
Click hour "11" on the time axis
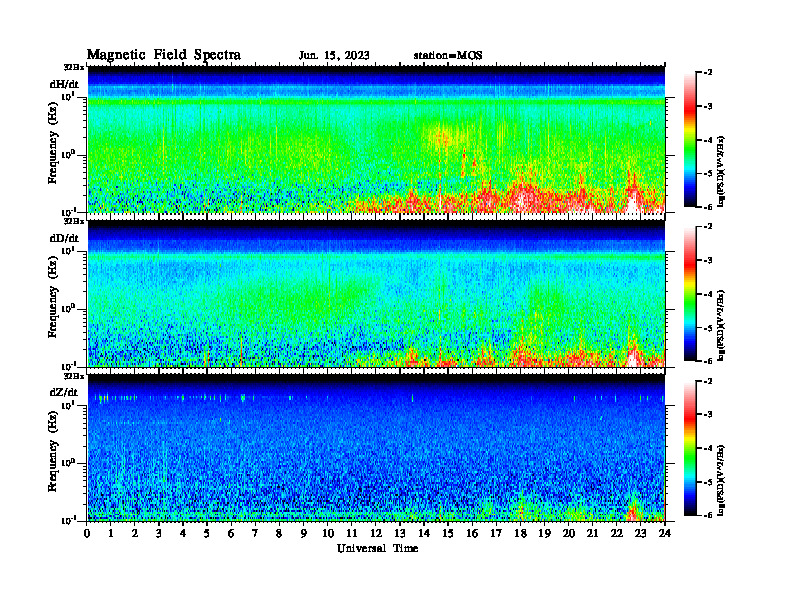pos(352,533)
